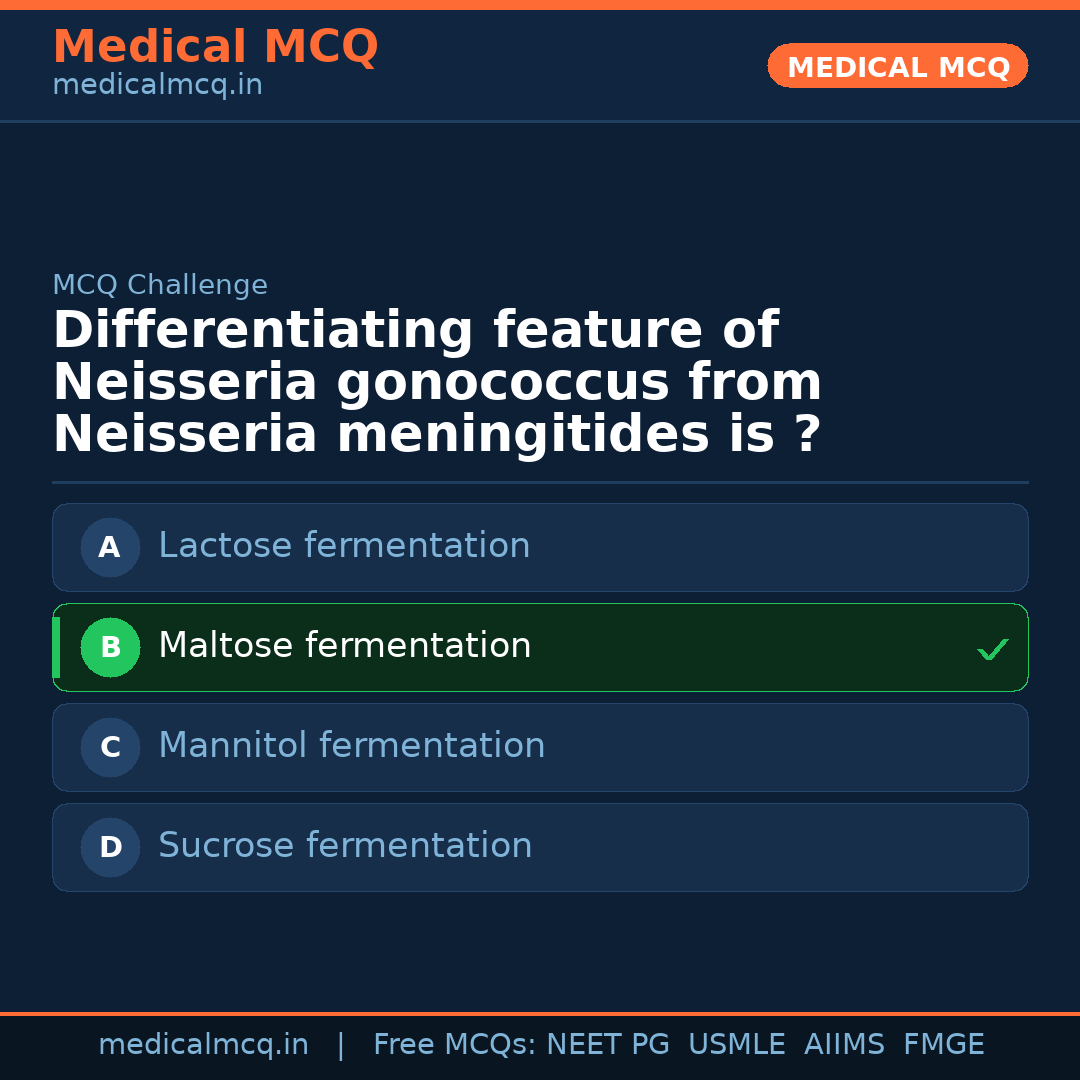The width and height of the screenshot is (1080, 1080).
Task: Click the FMGE footer label
Action: 943,1045
